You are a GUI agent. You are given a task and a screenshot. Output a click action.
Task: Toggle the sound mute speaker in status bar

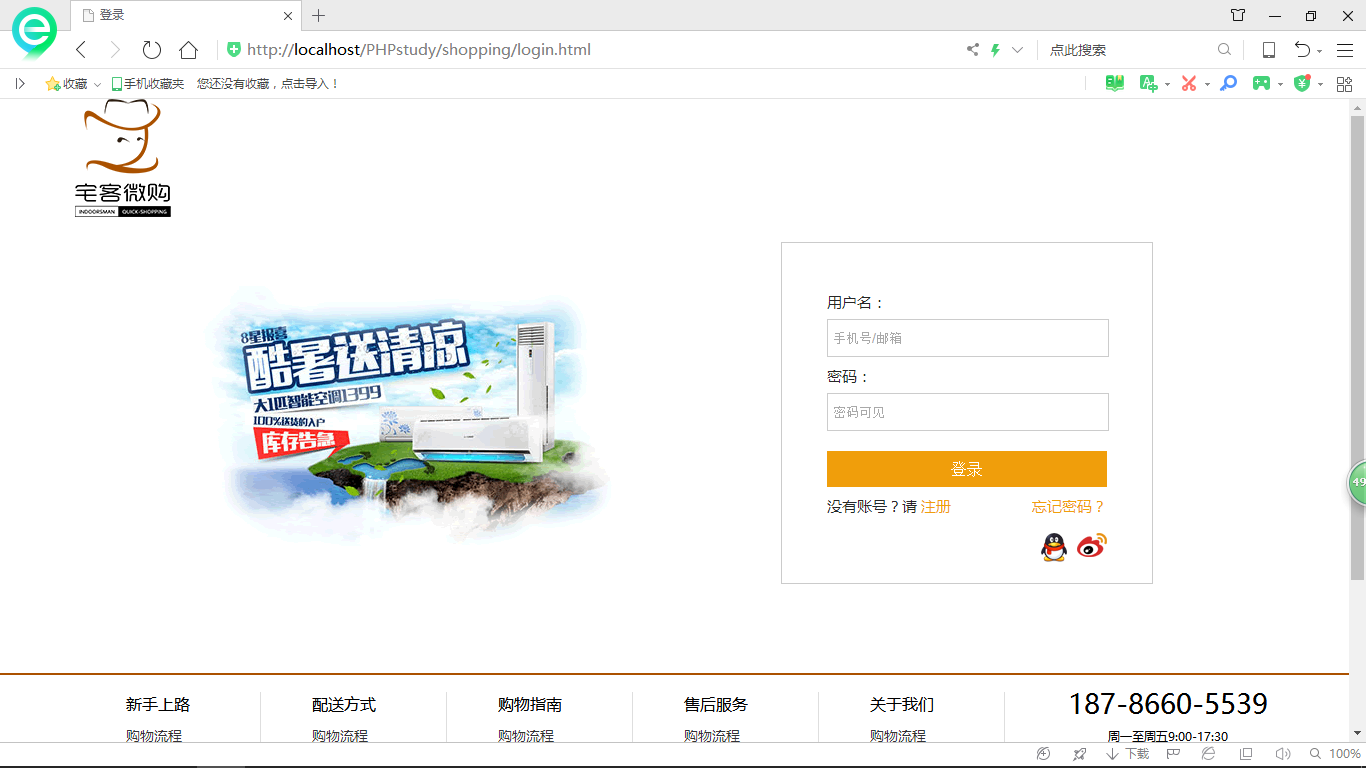click(x=1283, y=754)
